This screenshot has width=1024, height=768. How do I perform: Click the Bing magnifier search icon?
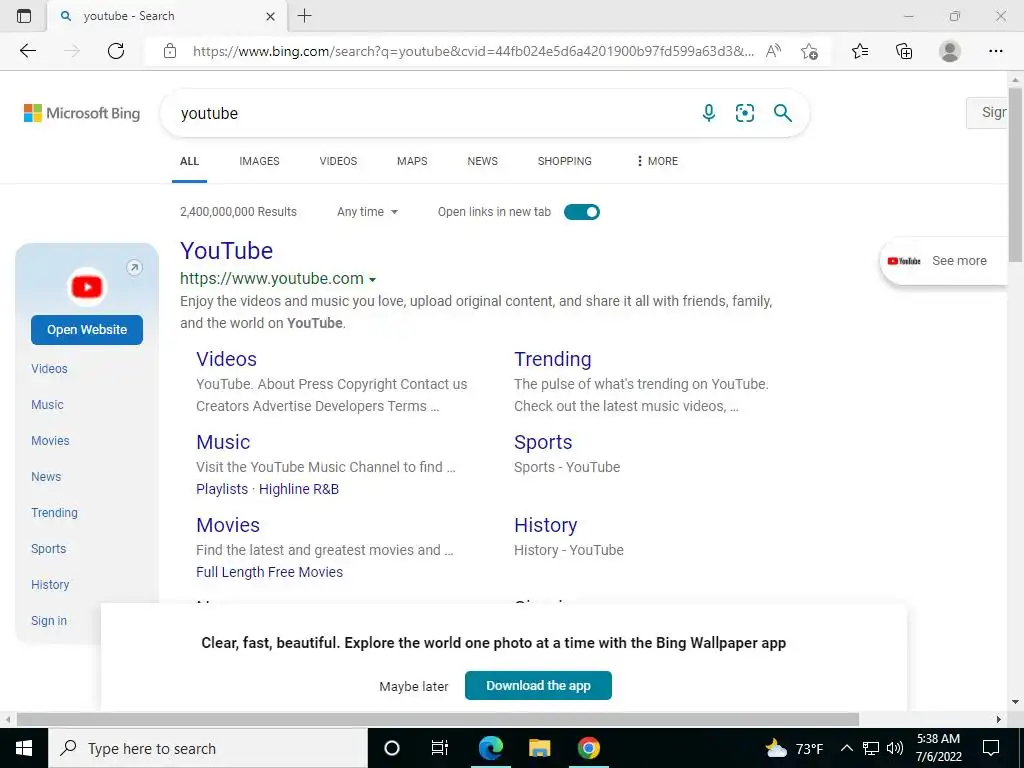pyautogui.click(x=782, y=113)
